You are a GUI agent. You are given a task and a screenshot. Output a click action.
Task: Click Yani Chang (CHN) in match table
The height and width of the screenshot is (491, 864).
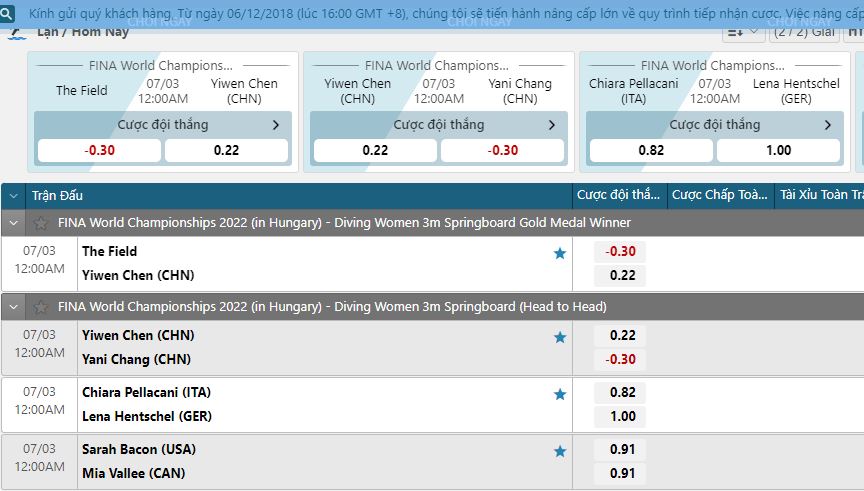click(136, 359)
